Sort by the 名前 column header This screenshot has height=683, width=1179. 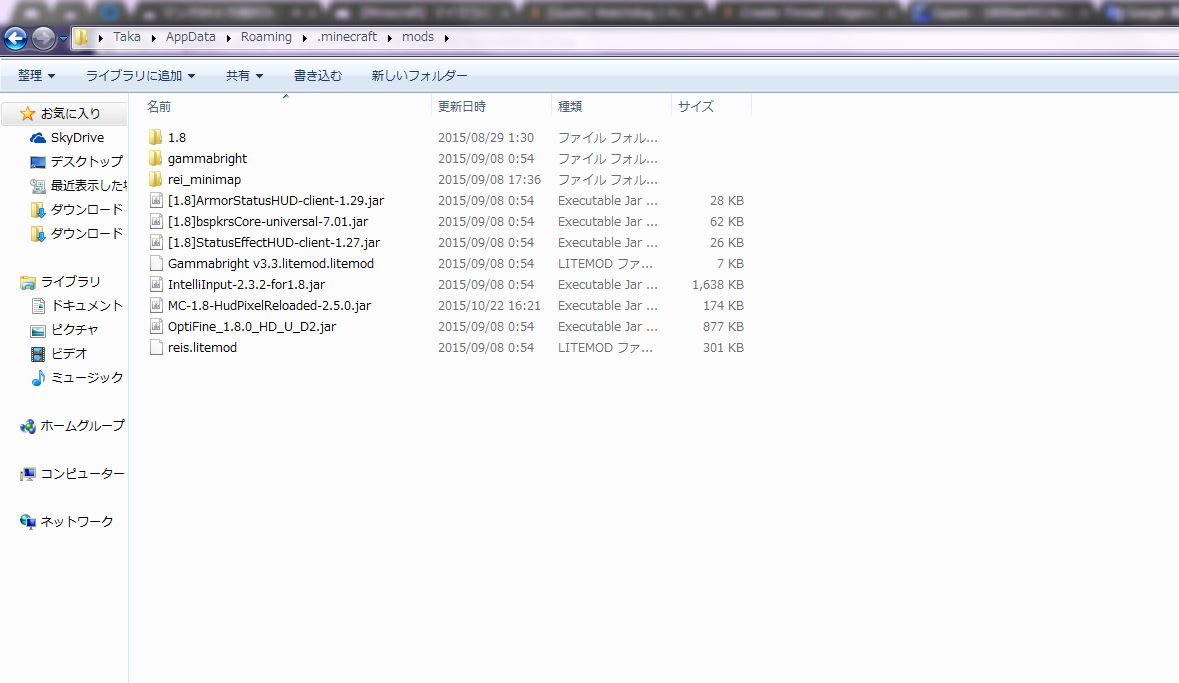pyautogui.click(x=286, y=107)
